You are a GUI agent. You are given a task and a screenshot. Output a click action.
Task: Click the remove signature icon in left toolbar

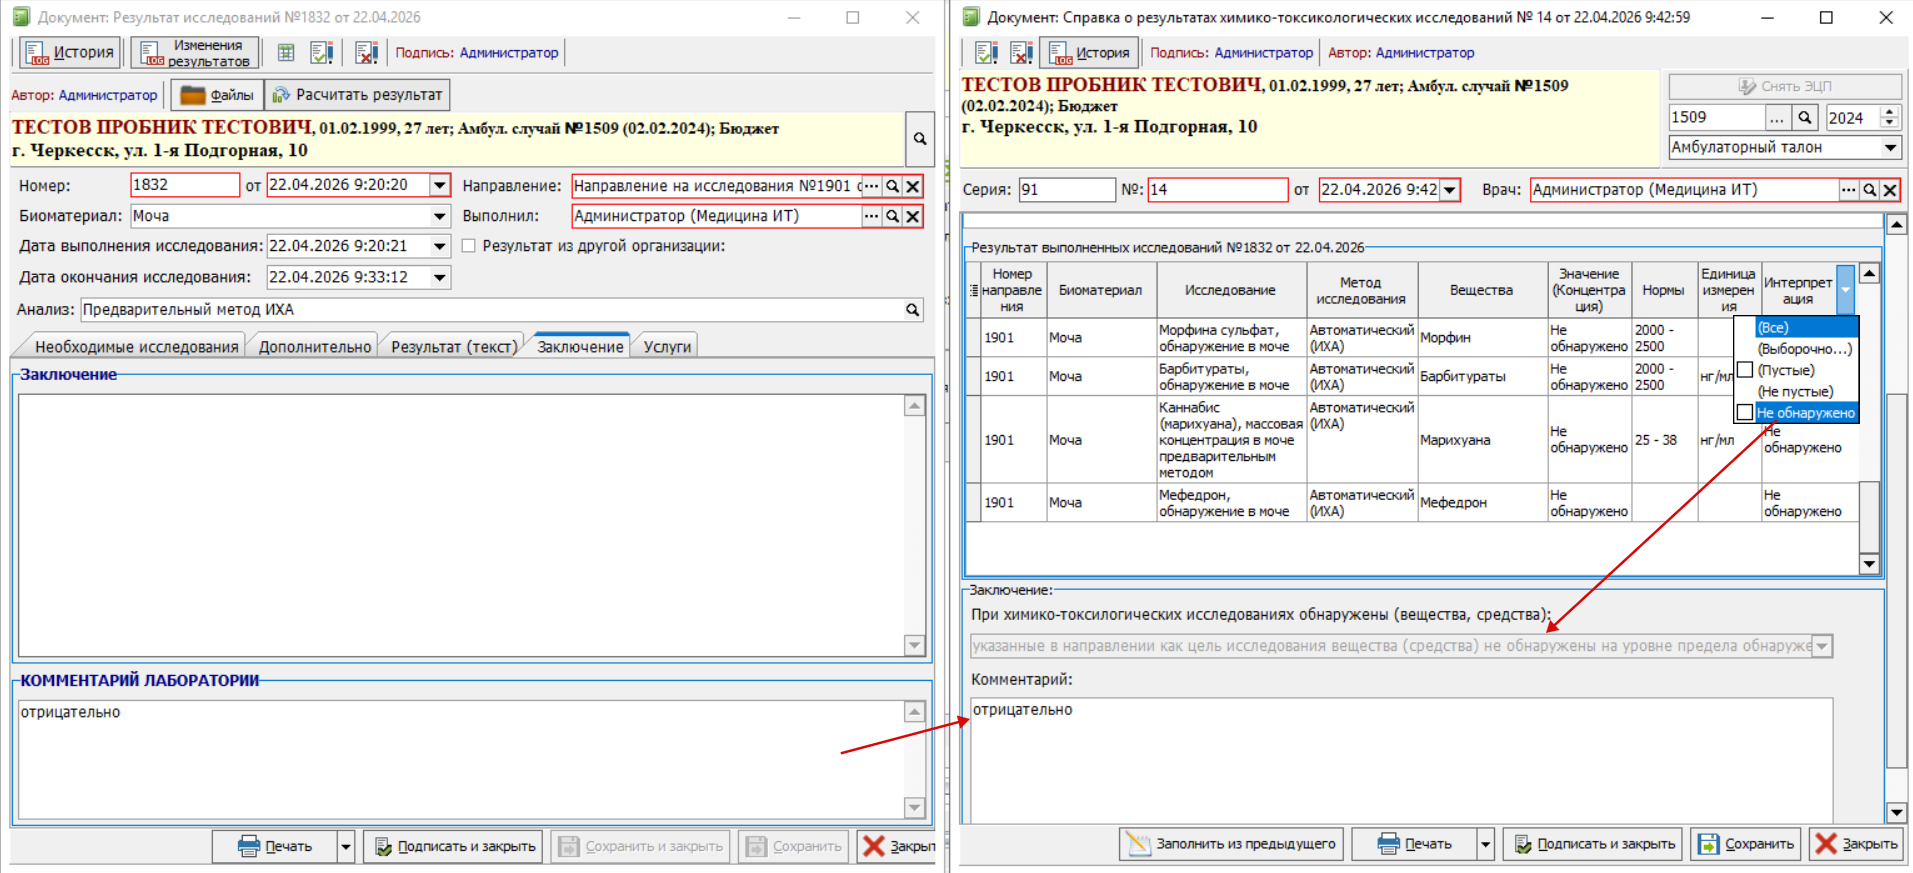[x=366, y=53]
